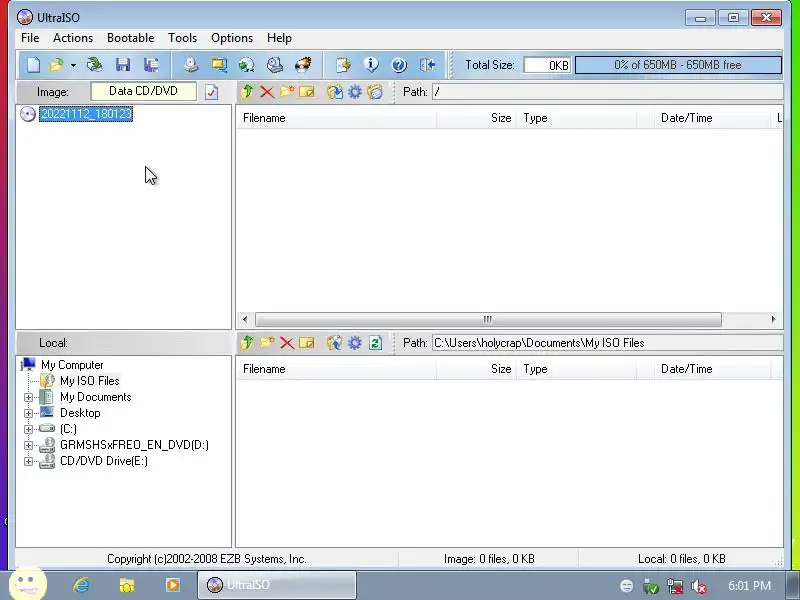The image size is (800, 600).
Task: Expand the CD/DVD Drive(E:) node
Action: click(29, 461)
